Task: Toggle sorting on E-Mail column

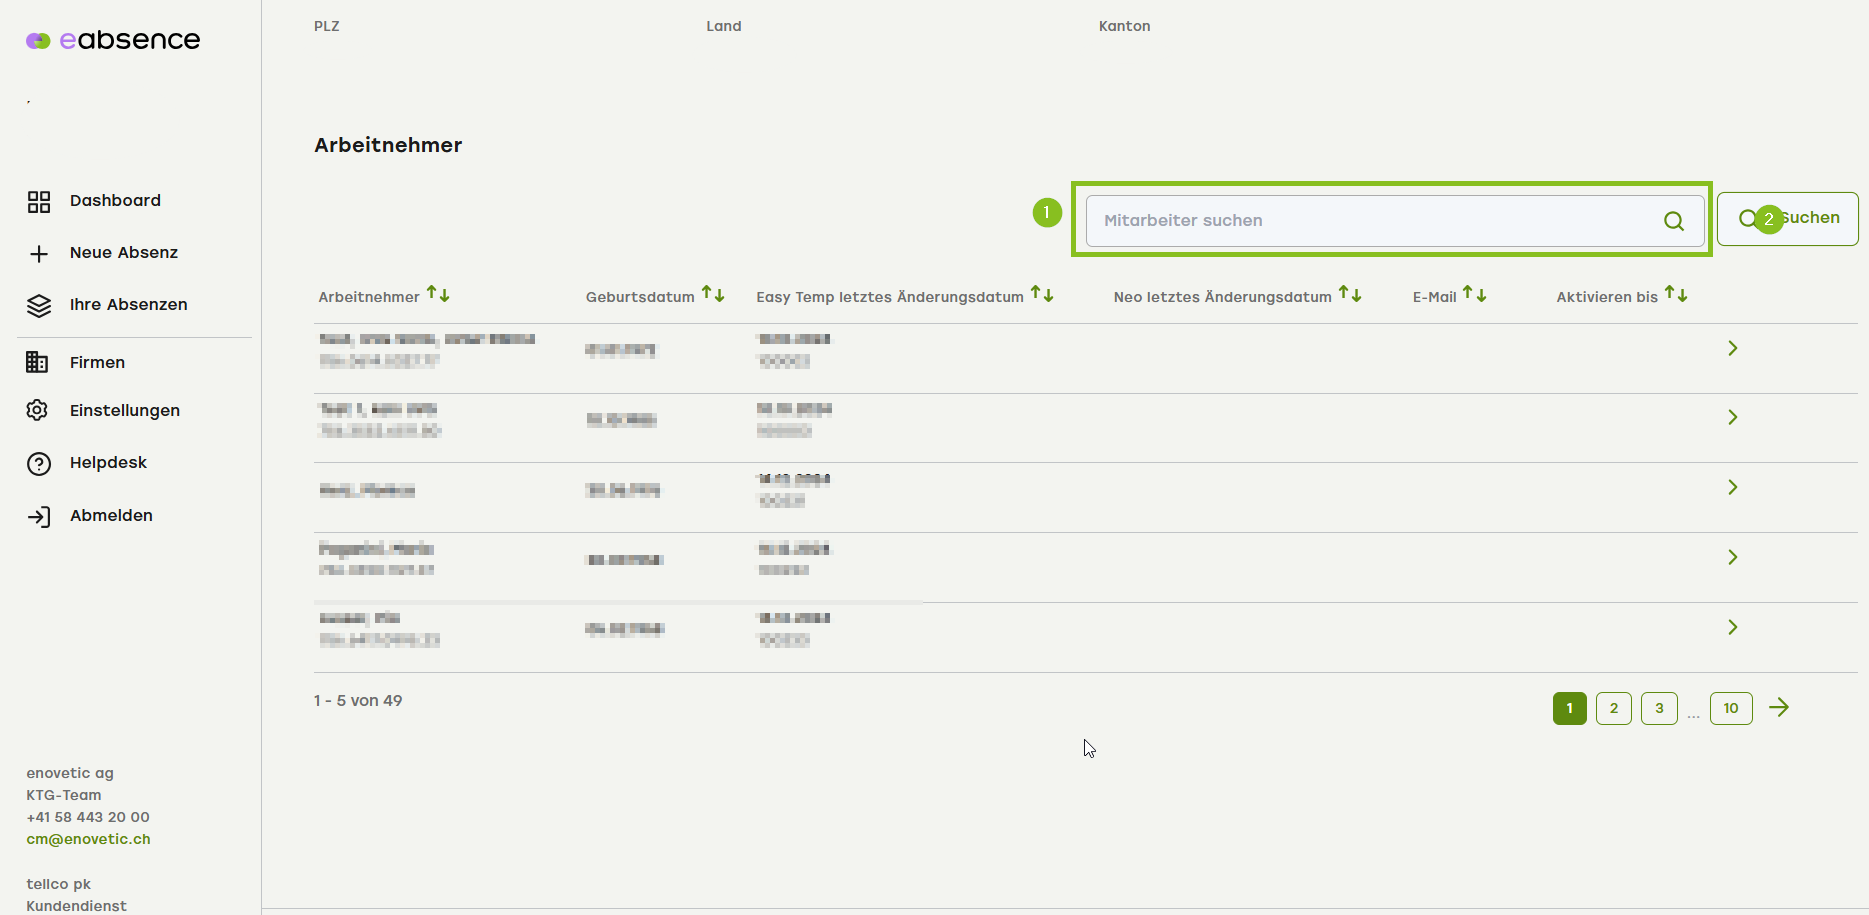Action: click(1475, 294)
